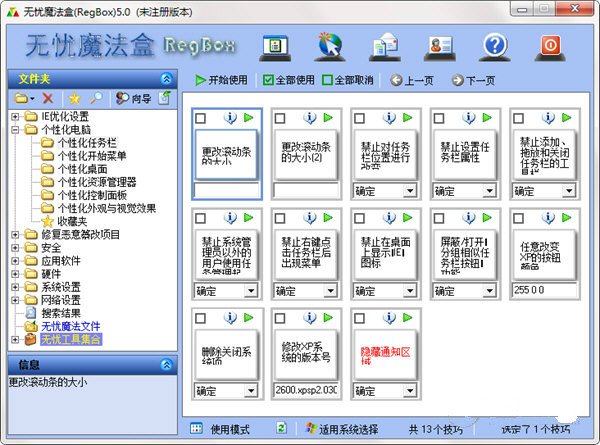Screen dimensions: 600x445
Task: Click the export page icon beside 向导
Action: coord(165,98)
